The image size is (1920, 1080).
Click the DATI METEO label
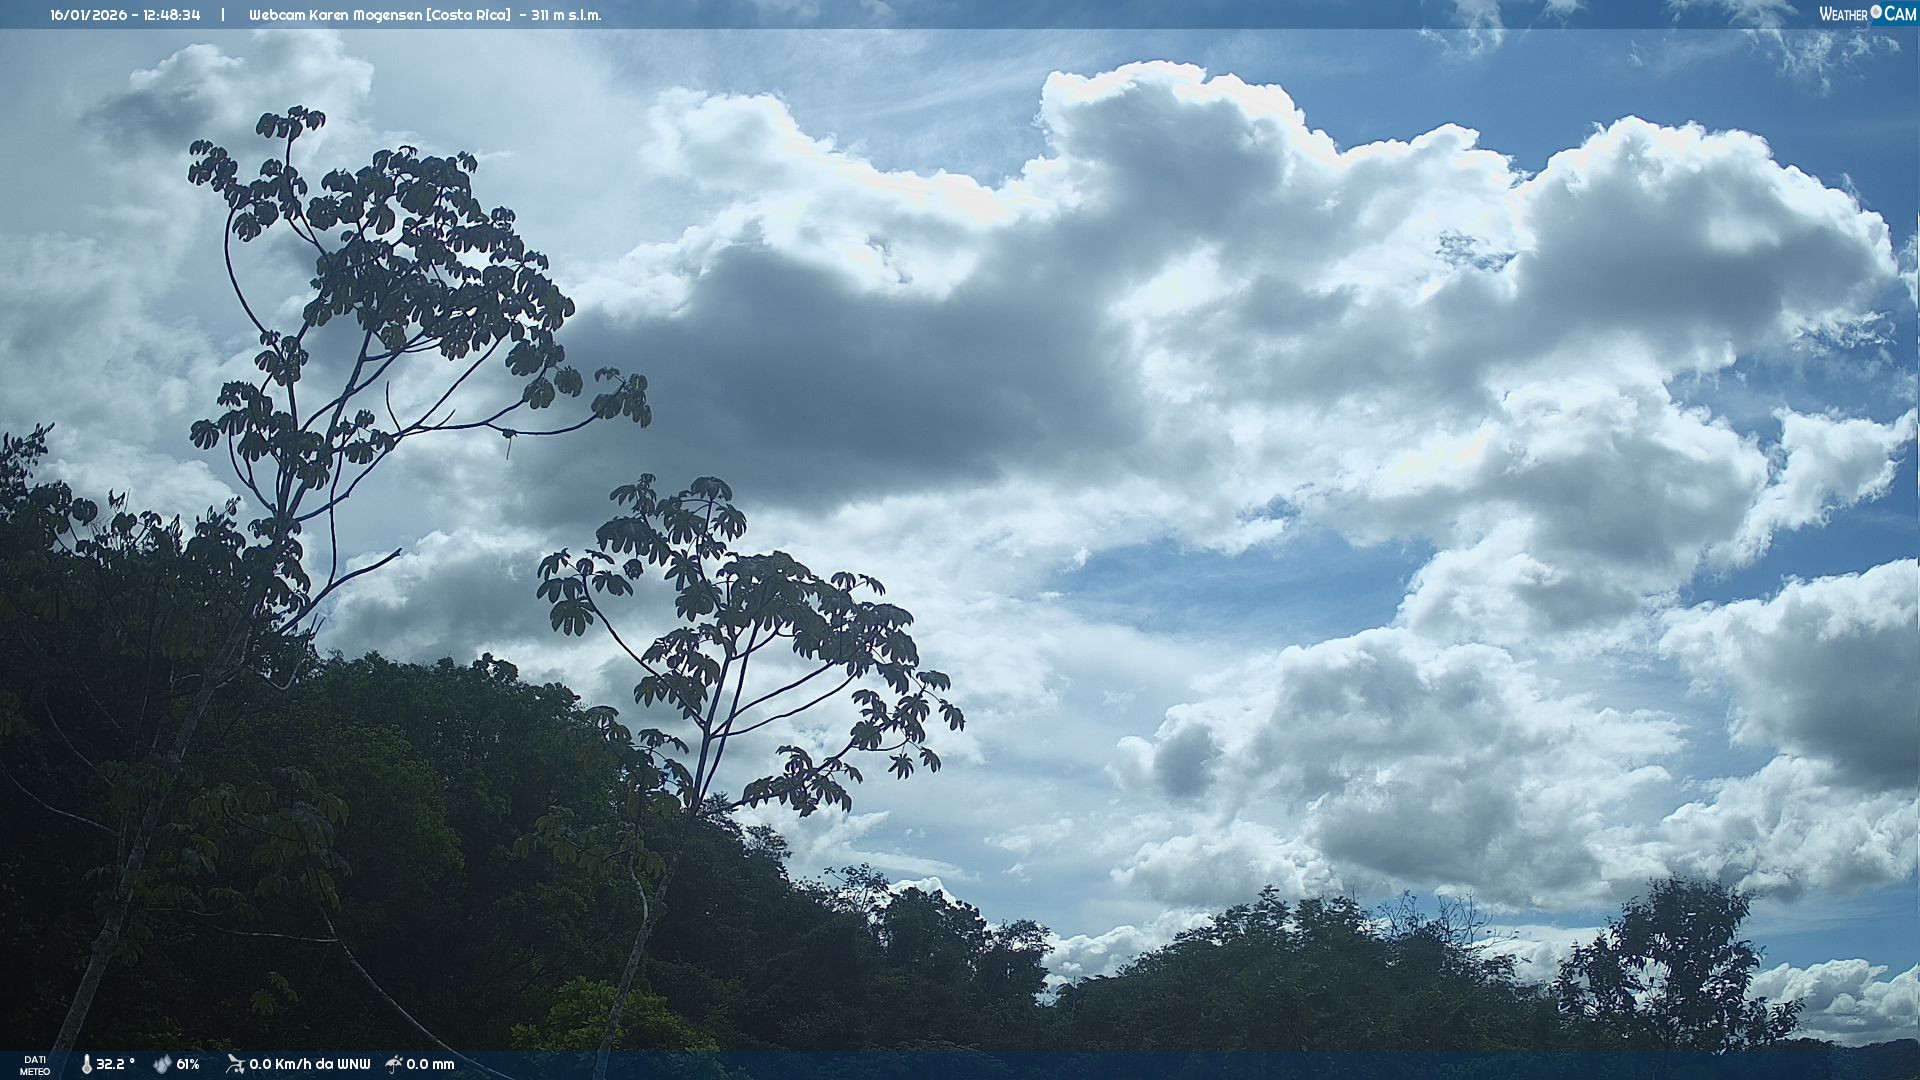point(35,1065)
